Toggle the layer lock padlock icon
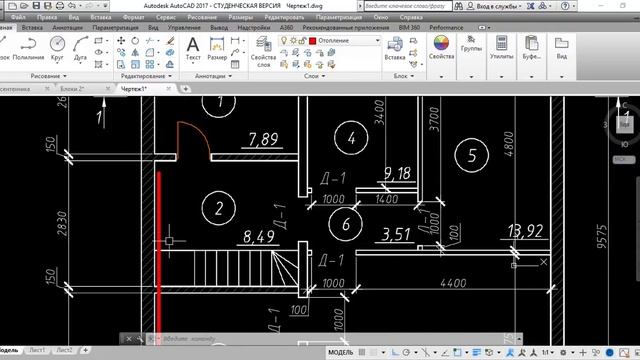The image size is (640, 360). (x=302, y=40)
